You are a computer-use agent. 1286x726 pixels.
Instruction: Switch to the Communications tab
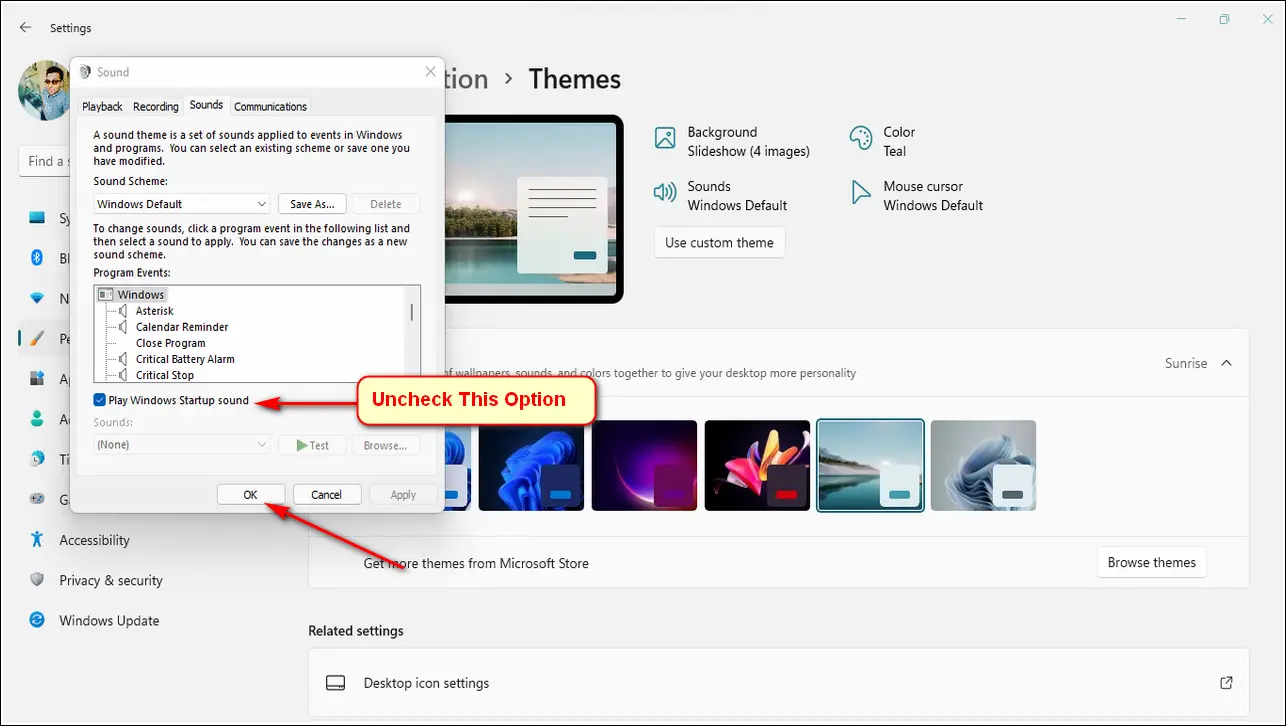tap(270, 106)
